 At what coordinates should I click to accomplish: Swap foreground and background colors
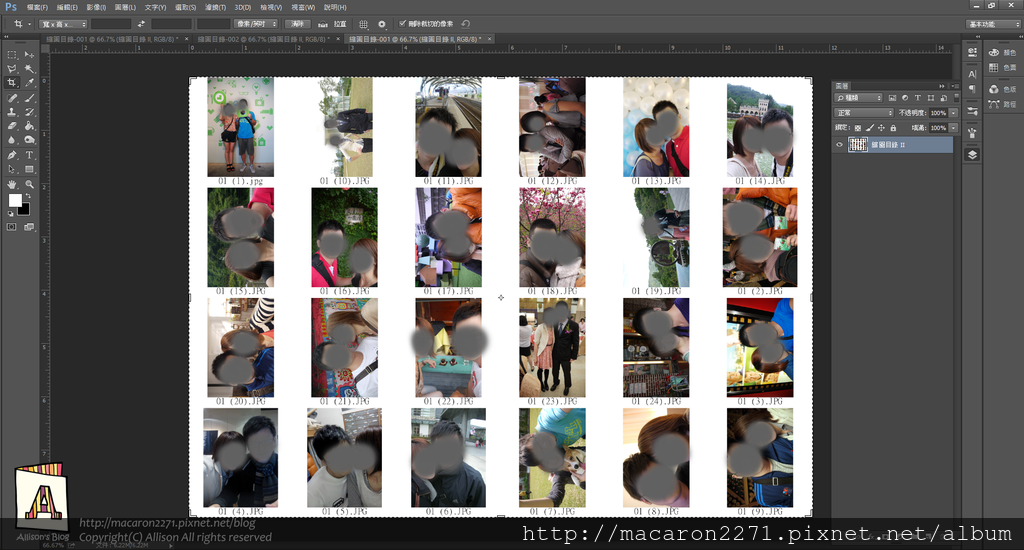pyautogui.click(x=28, y=196)
